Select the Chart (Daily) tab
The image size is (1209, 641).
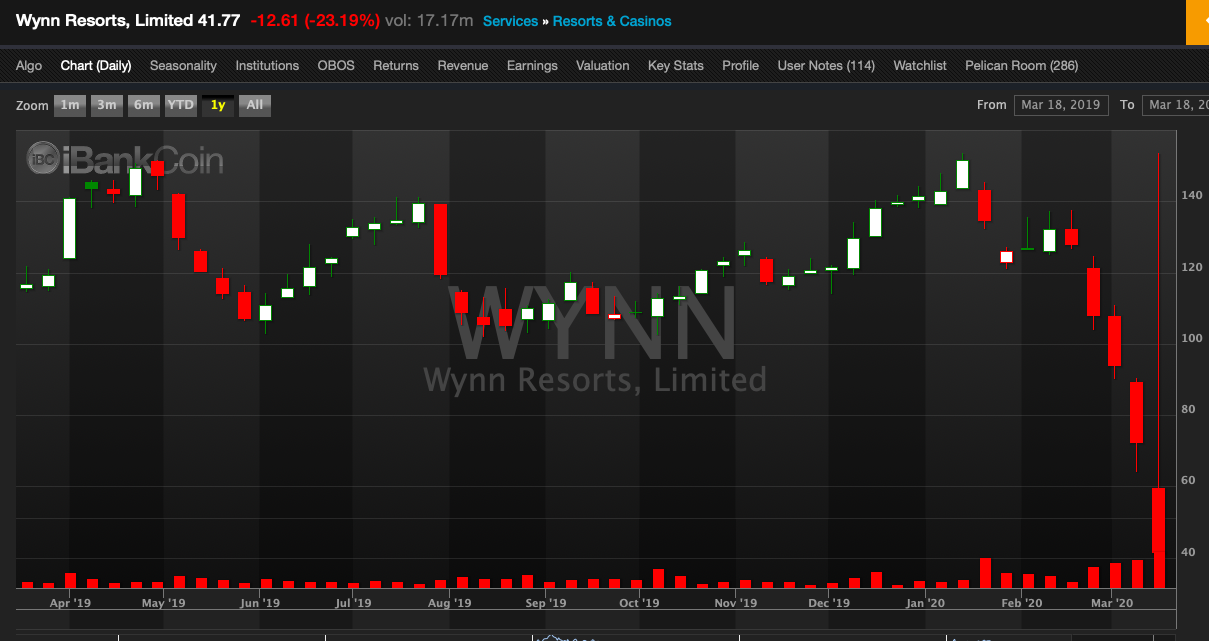coord(96,65)
